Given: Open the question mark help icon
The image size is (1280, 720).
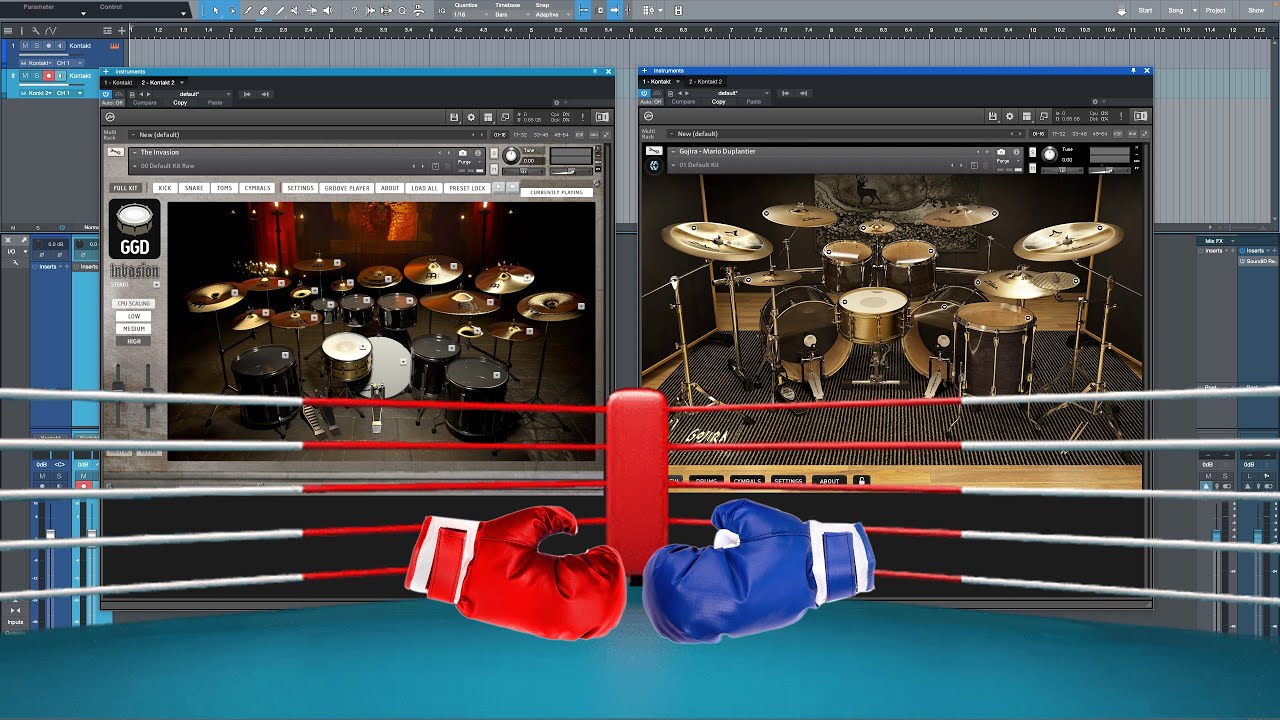Looking at the screenshot, I should 354,10.
